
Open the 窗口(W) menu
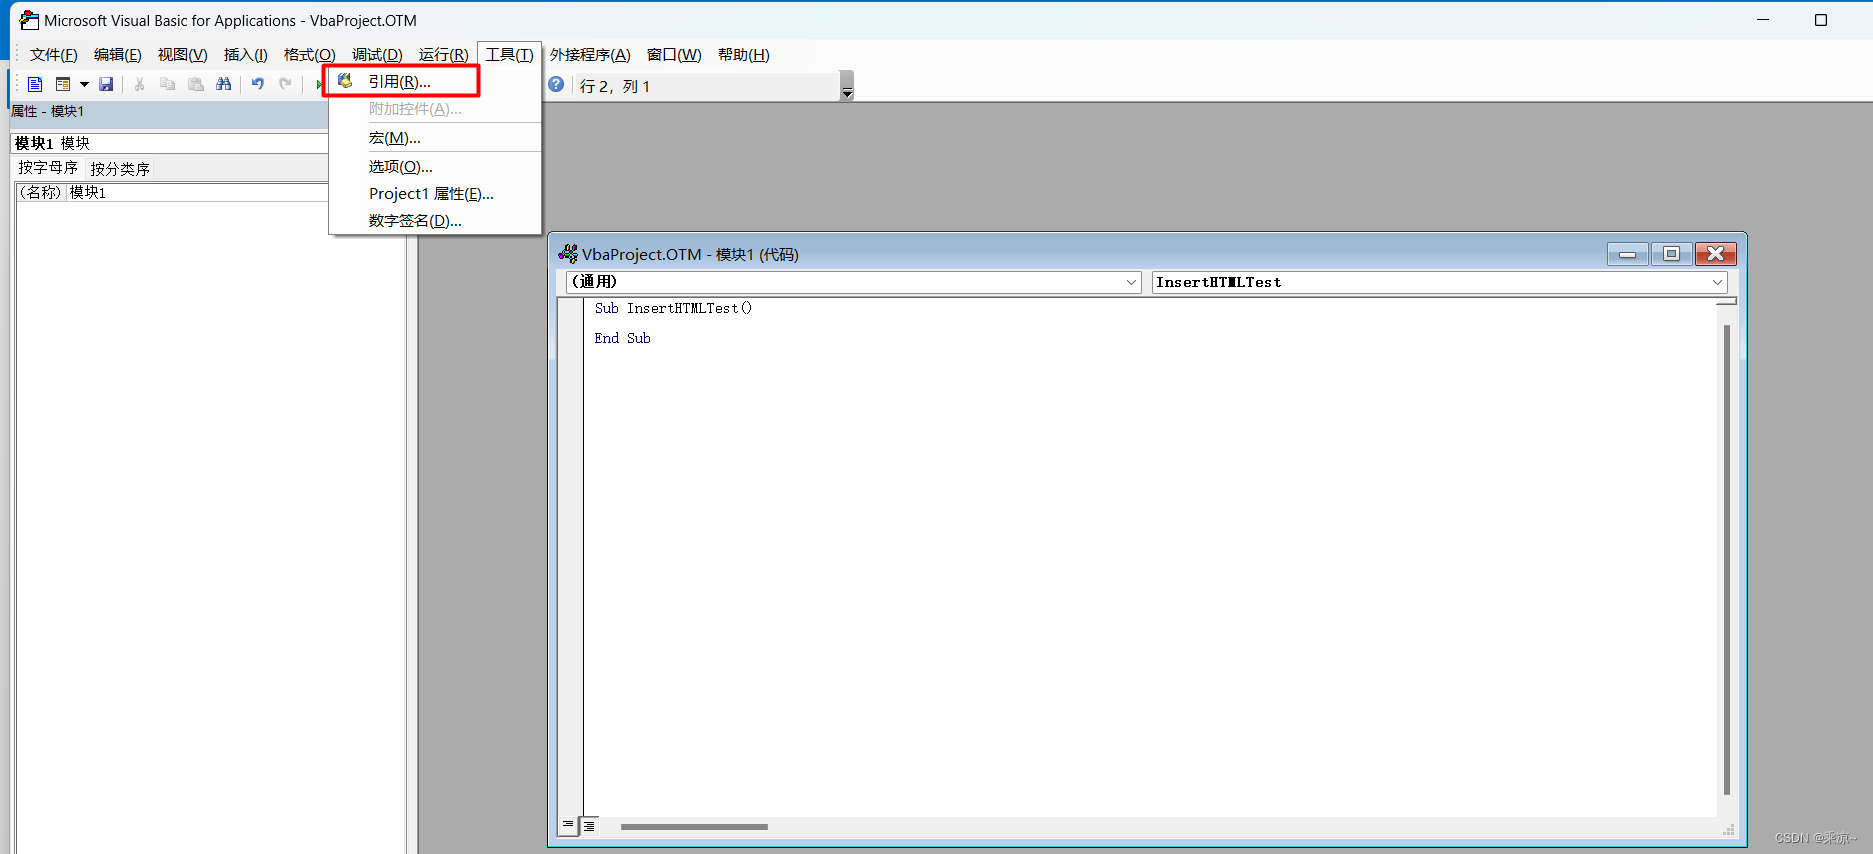pyautogui.click(x=675, y=55)
